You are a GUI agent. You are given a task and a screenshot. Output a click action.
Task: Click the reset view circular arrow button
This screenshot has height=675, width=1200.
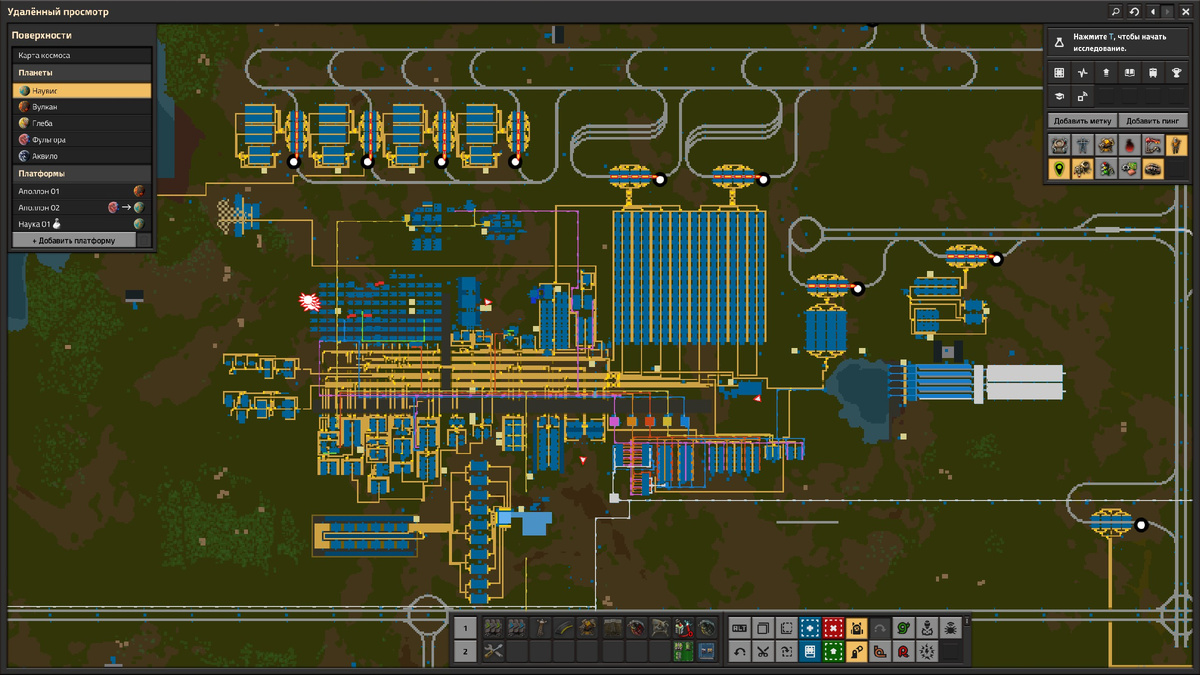click(1134, 11)
